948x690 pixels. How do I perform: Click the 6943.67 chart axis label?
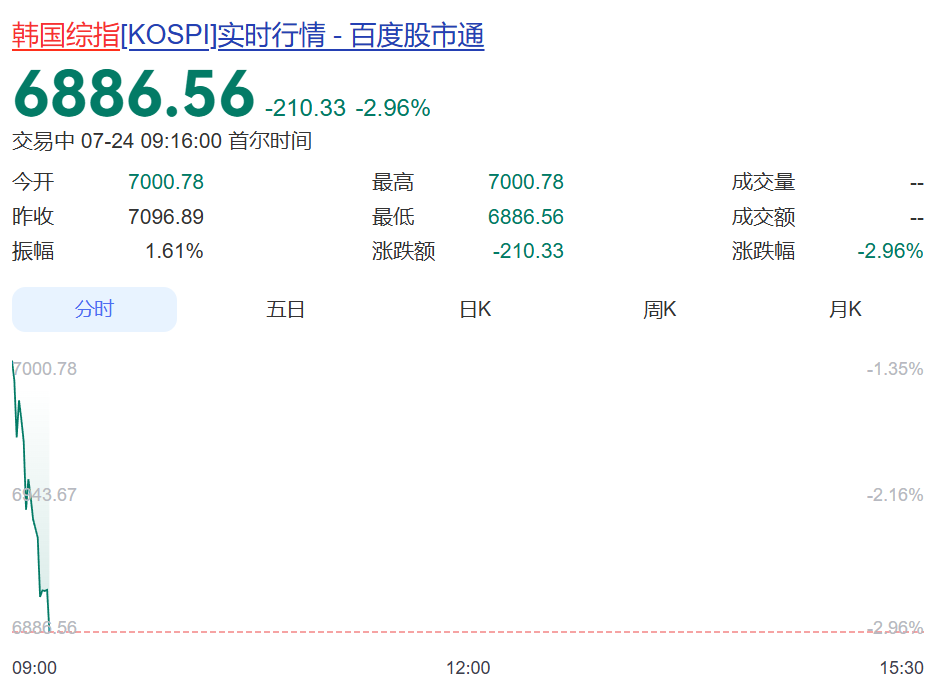[45, 495]
